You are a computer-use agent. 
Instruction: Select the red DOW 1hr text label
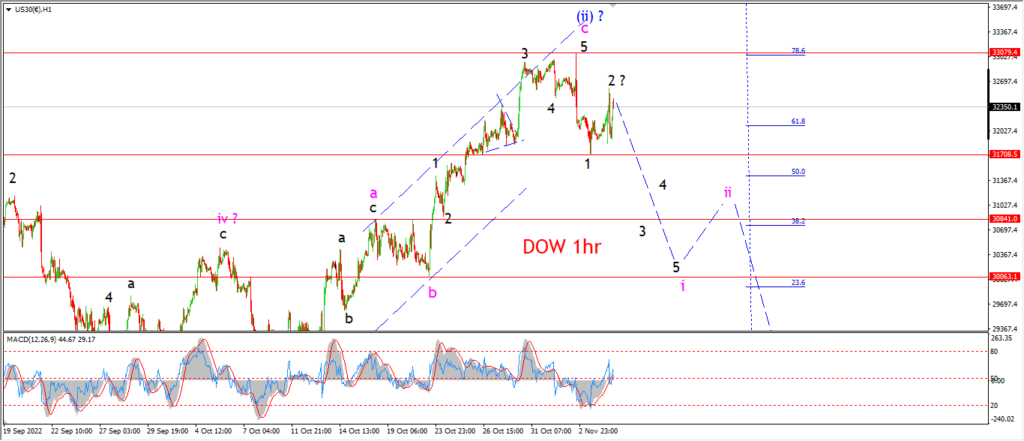[x=562, y=246]
